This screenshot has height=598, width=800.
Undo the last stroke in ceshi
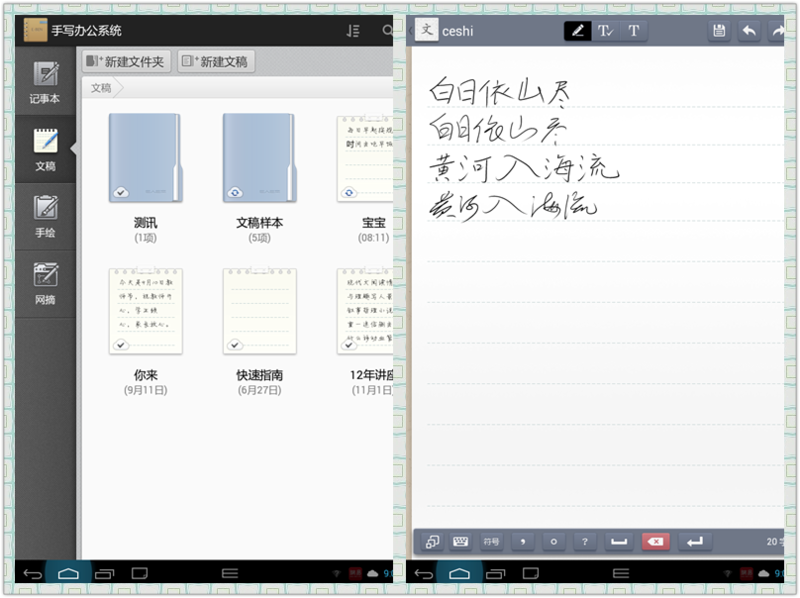point(749,31)
